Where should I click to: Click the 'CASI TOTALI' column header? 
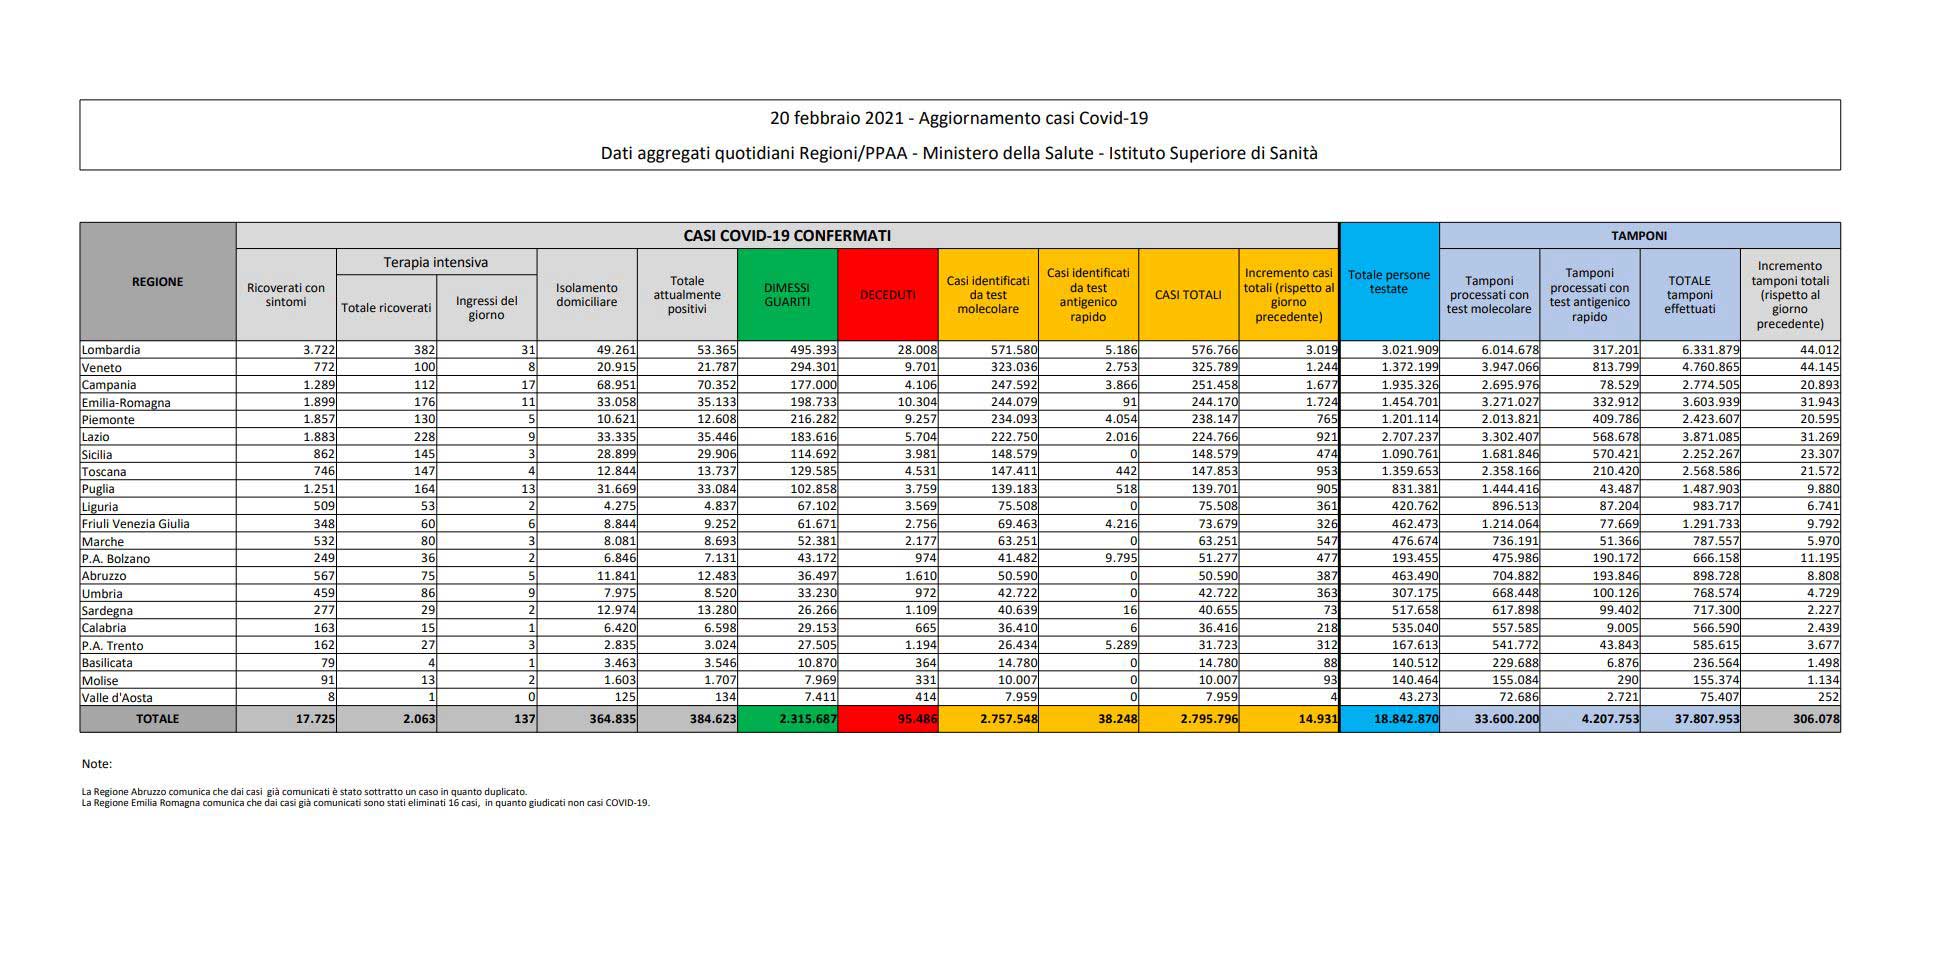pos(1188,295)
